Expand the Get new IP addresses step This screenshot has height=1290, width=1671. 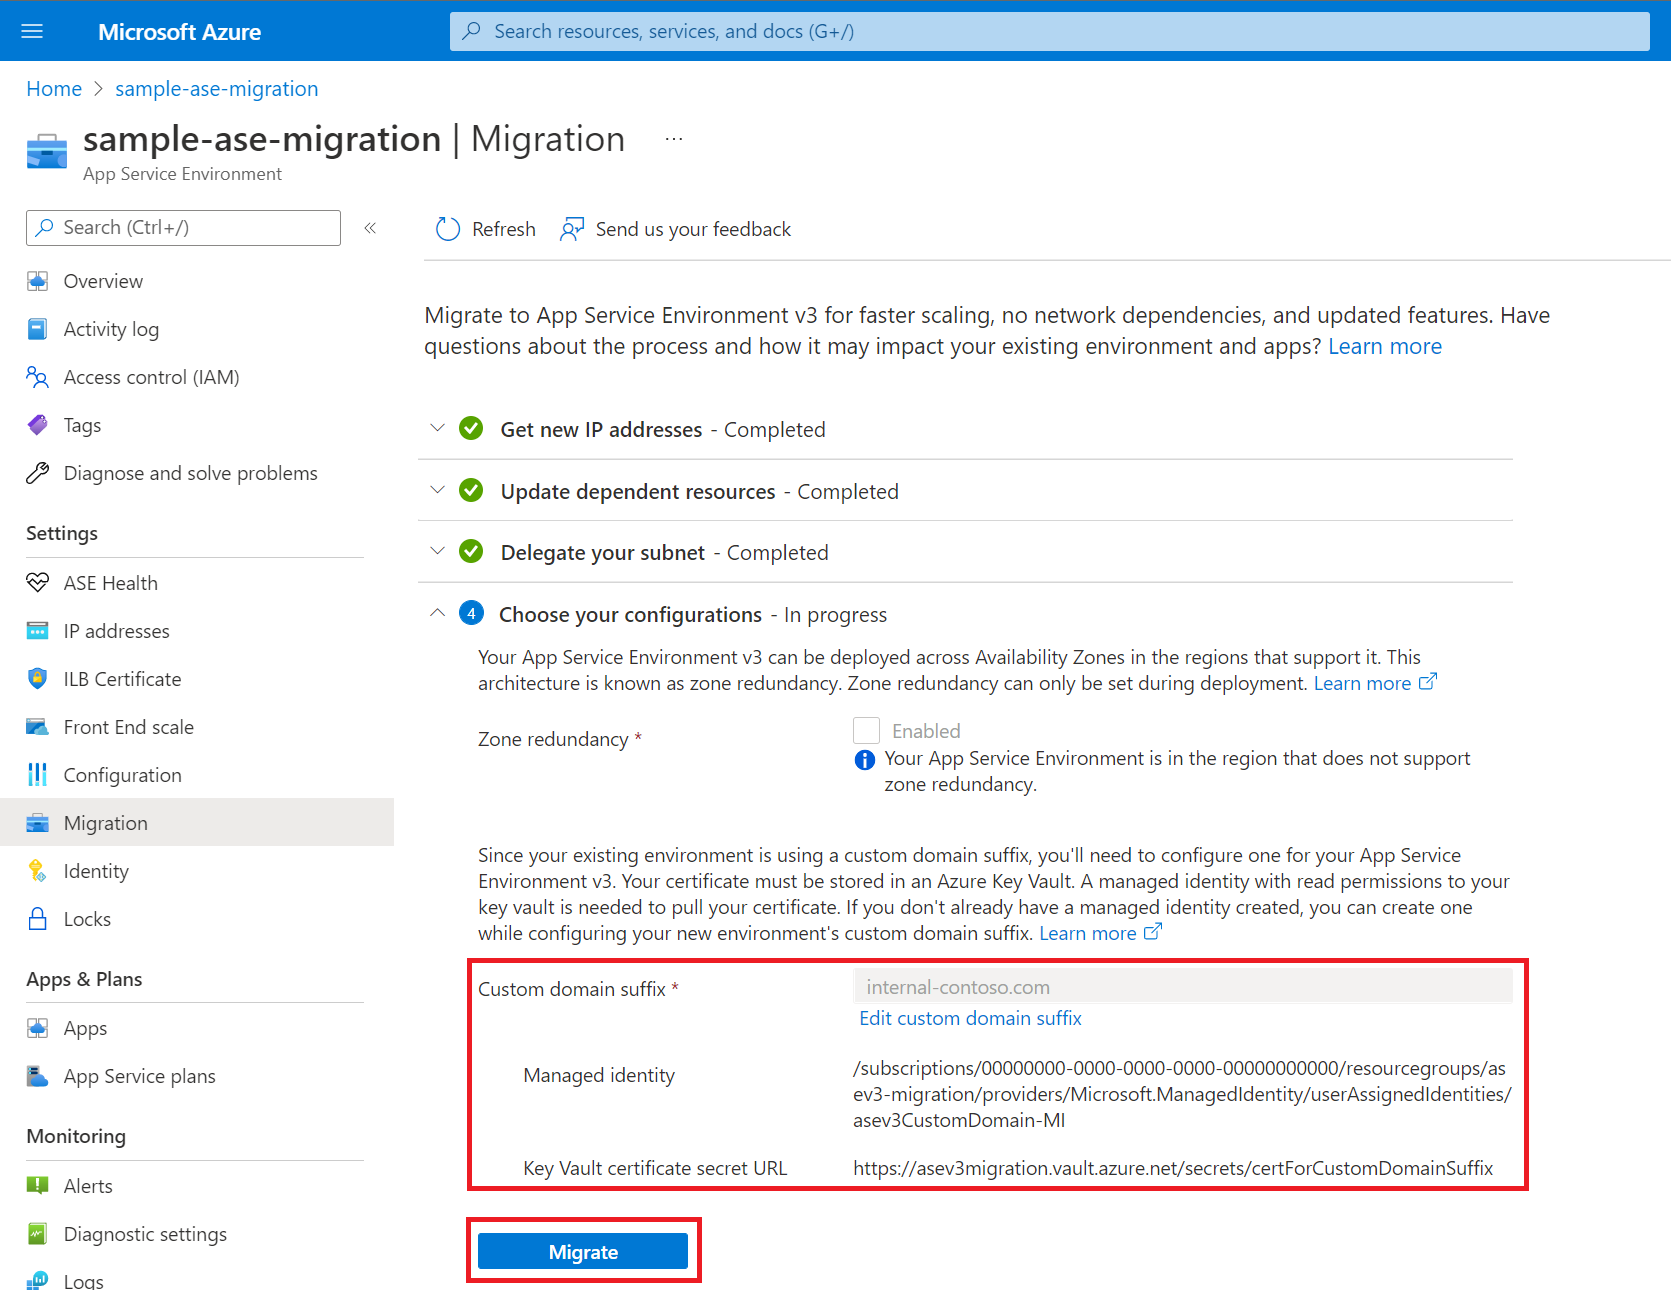437,429
